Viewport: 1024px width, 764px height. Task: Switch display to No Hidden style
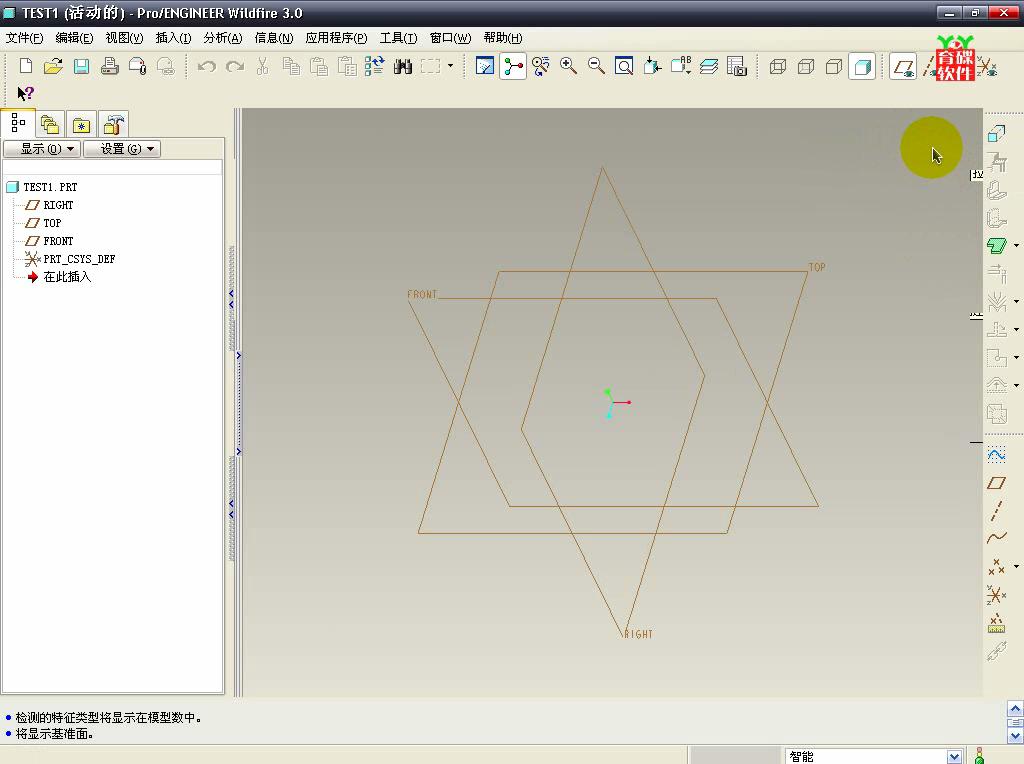(834, 66)
